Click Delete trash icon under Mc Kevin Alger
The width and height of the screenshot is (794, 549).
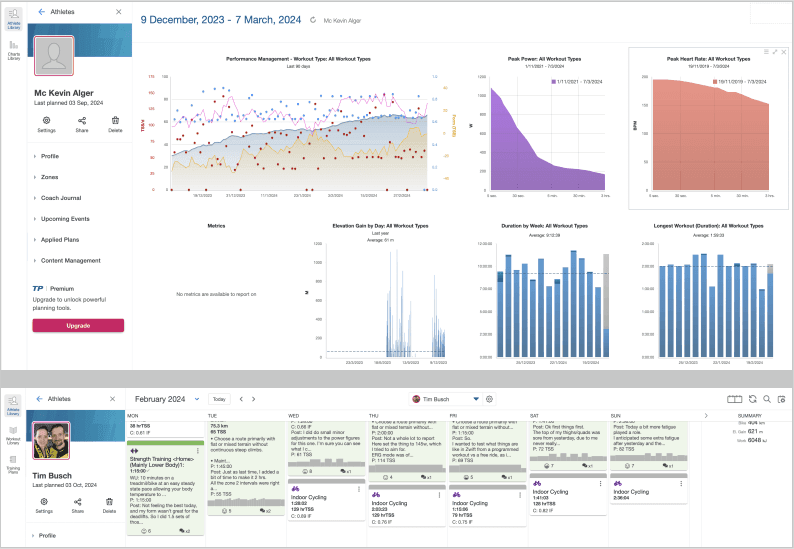pos(115,121)
